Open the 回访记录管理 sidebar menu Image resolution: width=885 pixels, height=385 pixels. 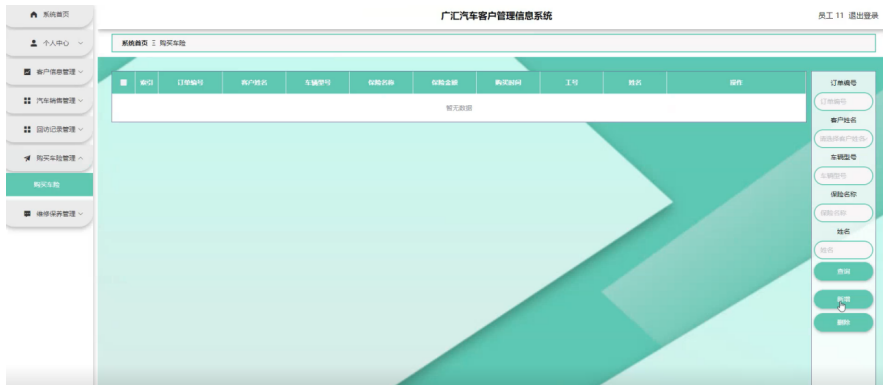click(50, 130)
